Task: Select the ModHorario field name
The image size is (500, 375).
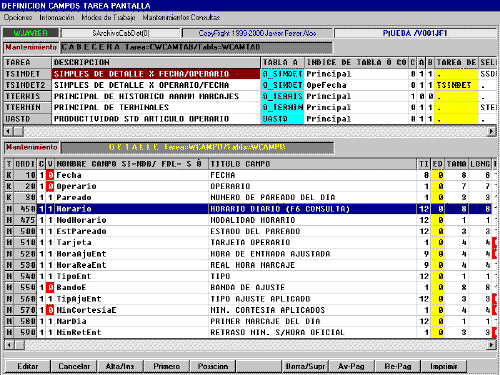Action: (131, 220)
